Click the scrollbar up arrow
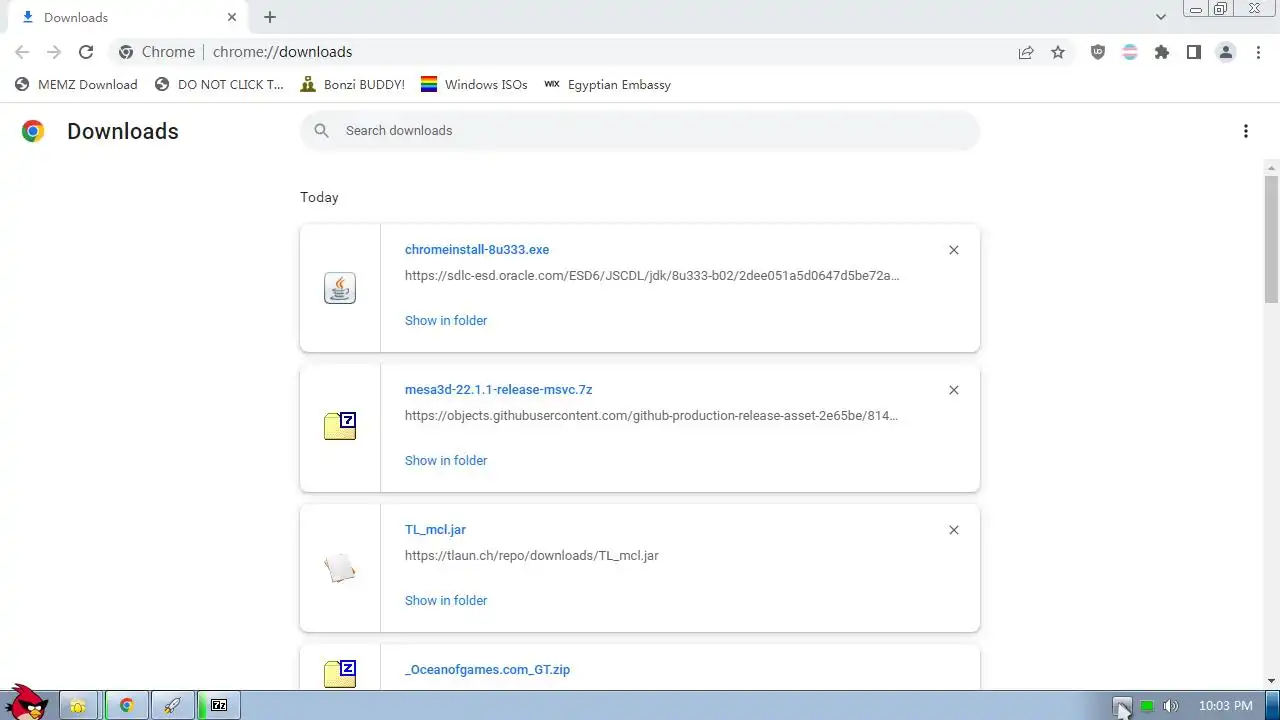1280x720 pixels. pos(1272,167)
